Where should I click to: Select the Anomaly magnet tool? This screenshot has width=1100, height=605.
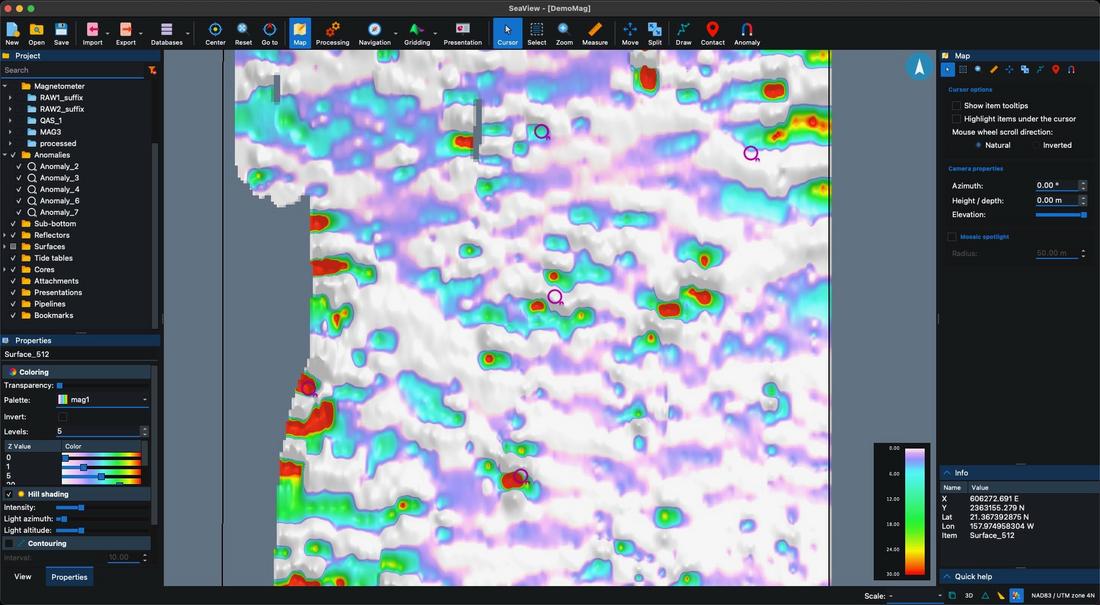746,33
